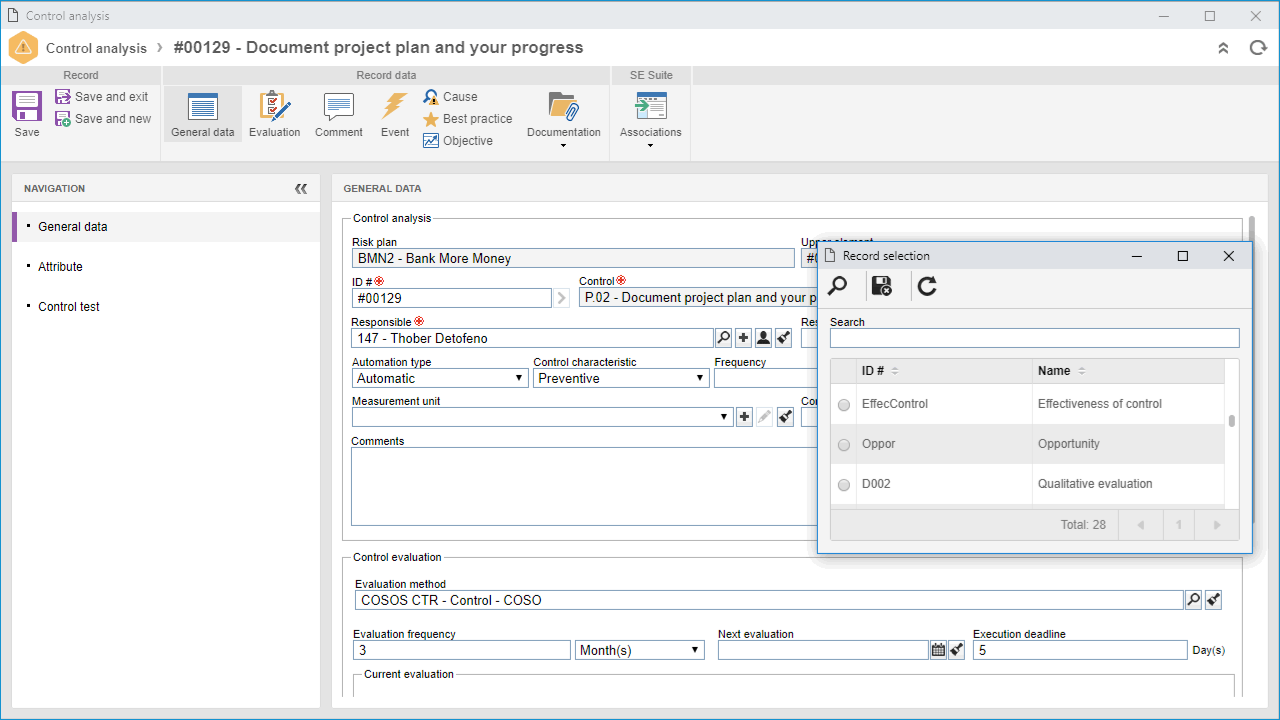Select the EffecControl radio button

(x=844, y=405)
